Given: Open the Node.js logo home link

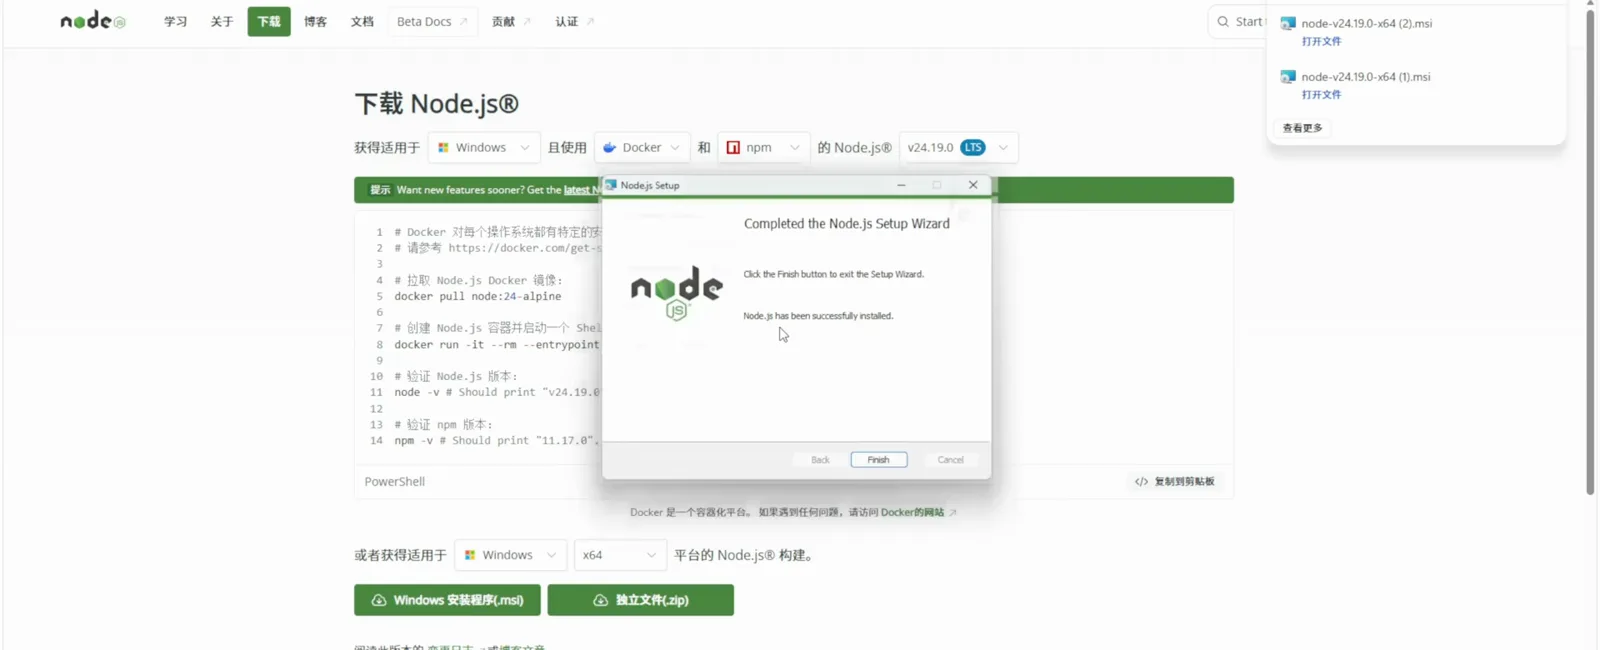Looking at the screenshot, I should click(x=93, y=21).
